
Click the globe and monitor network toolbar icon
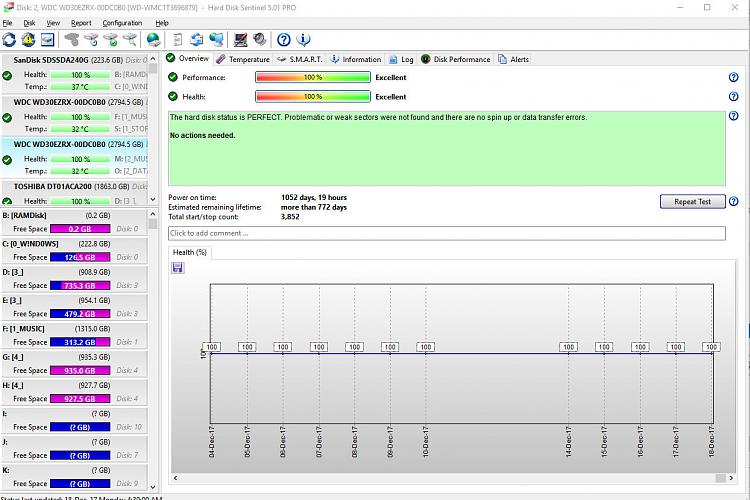click(x=216, y=40)
